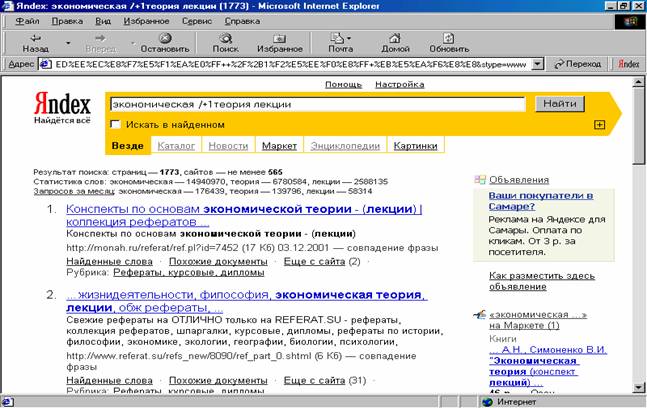This screenshot has height=408, width=647.
Task: Open the Настройка link
Action: pyautogui.click(x=399, y=85)
